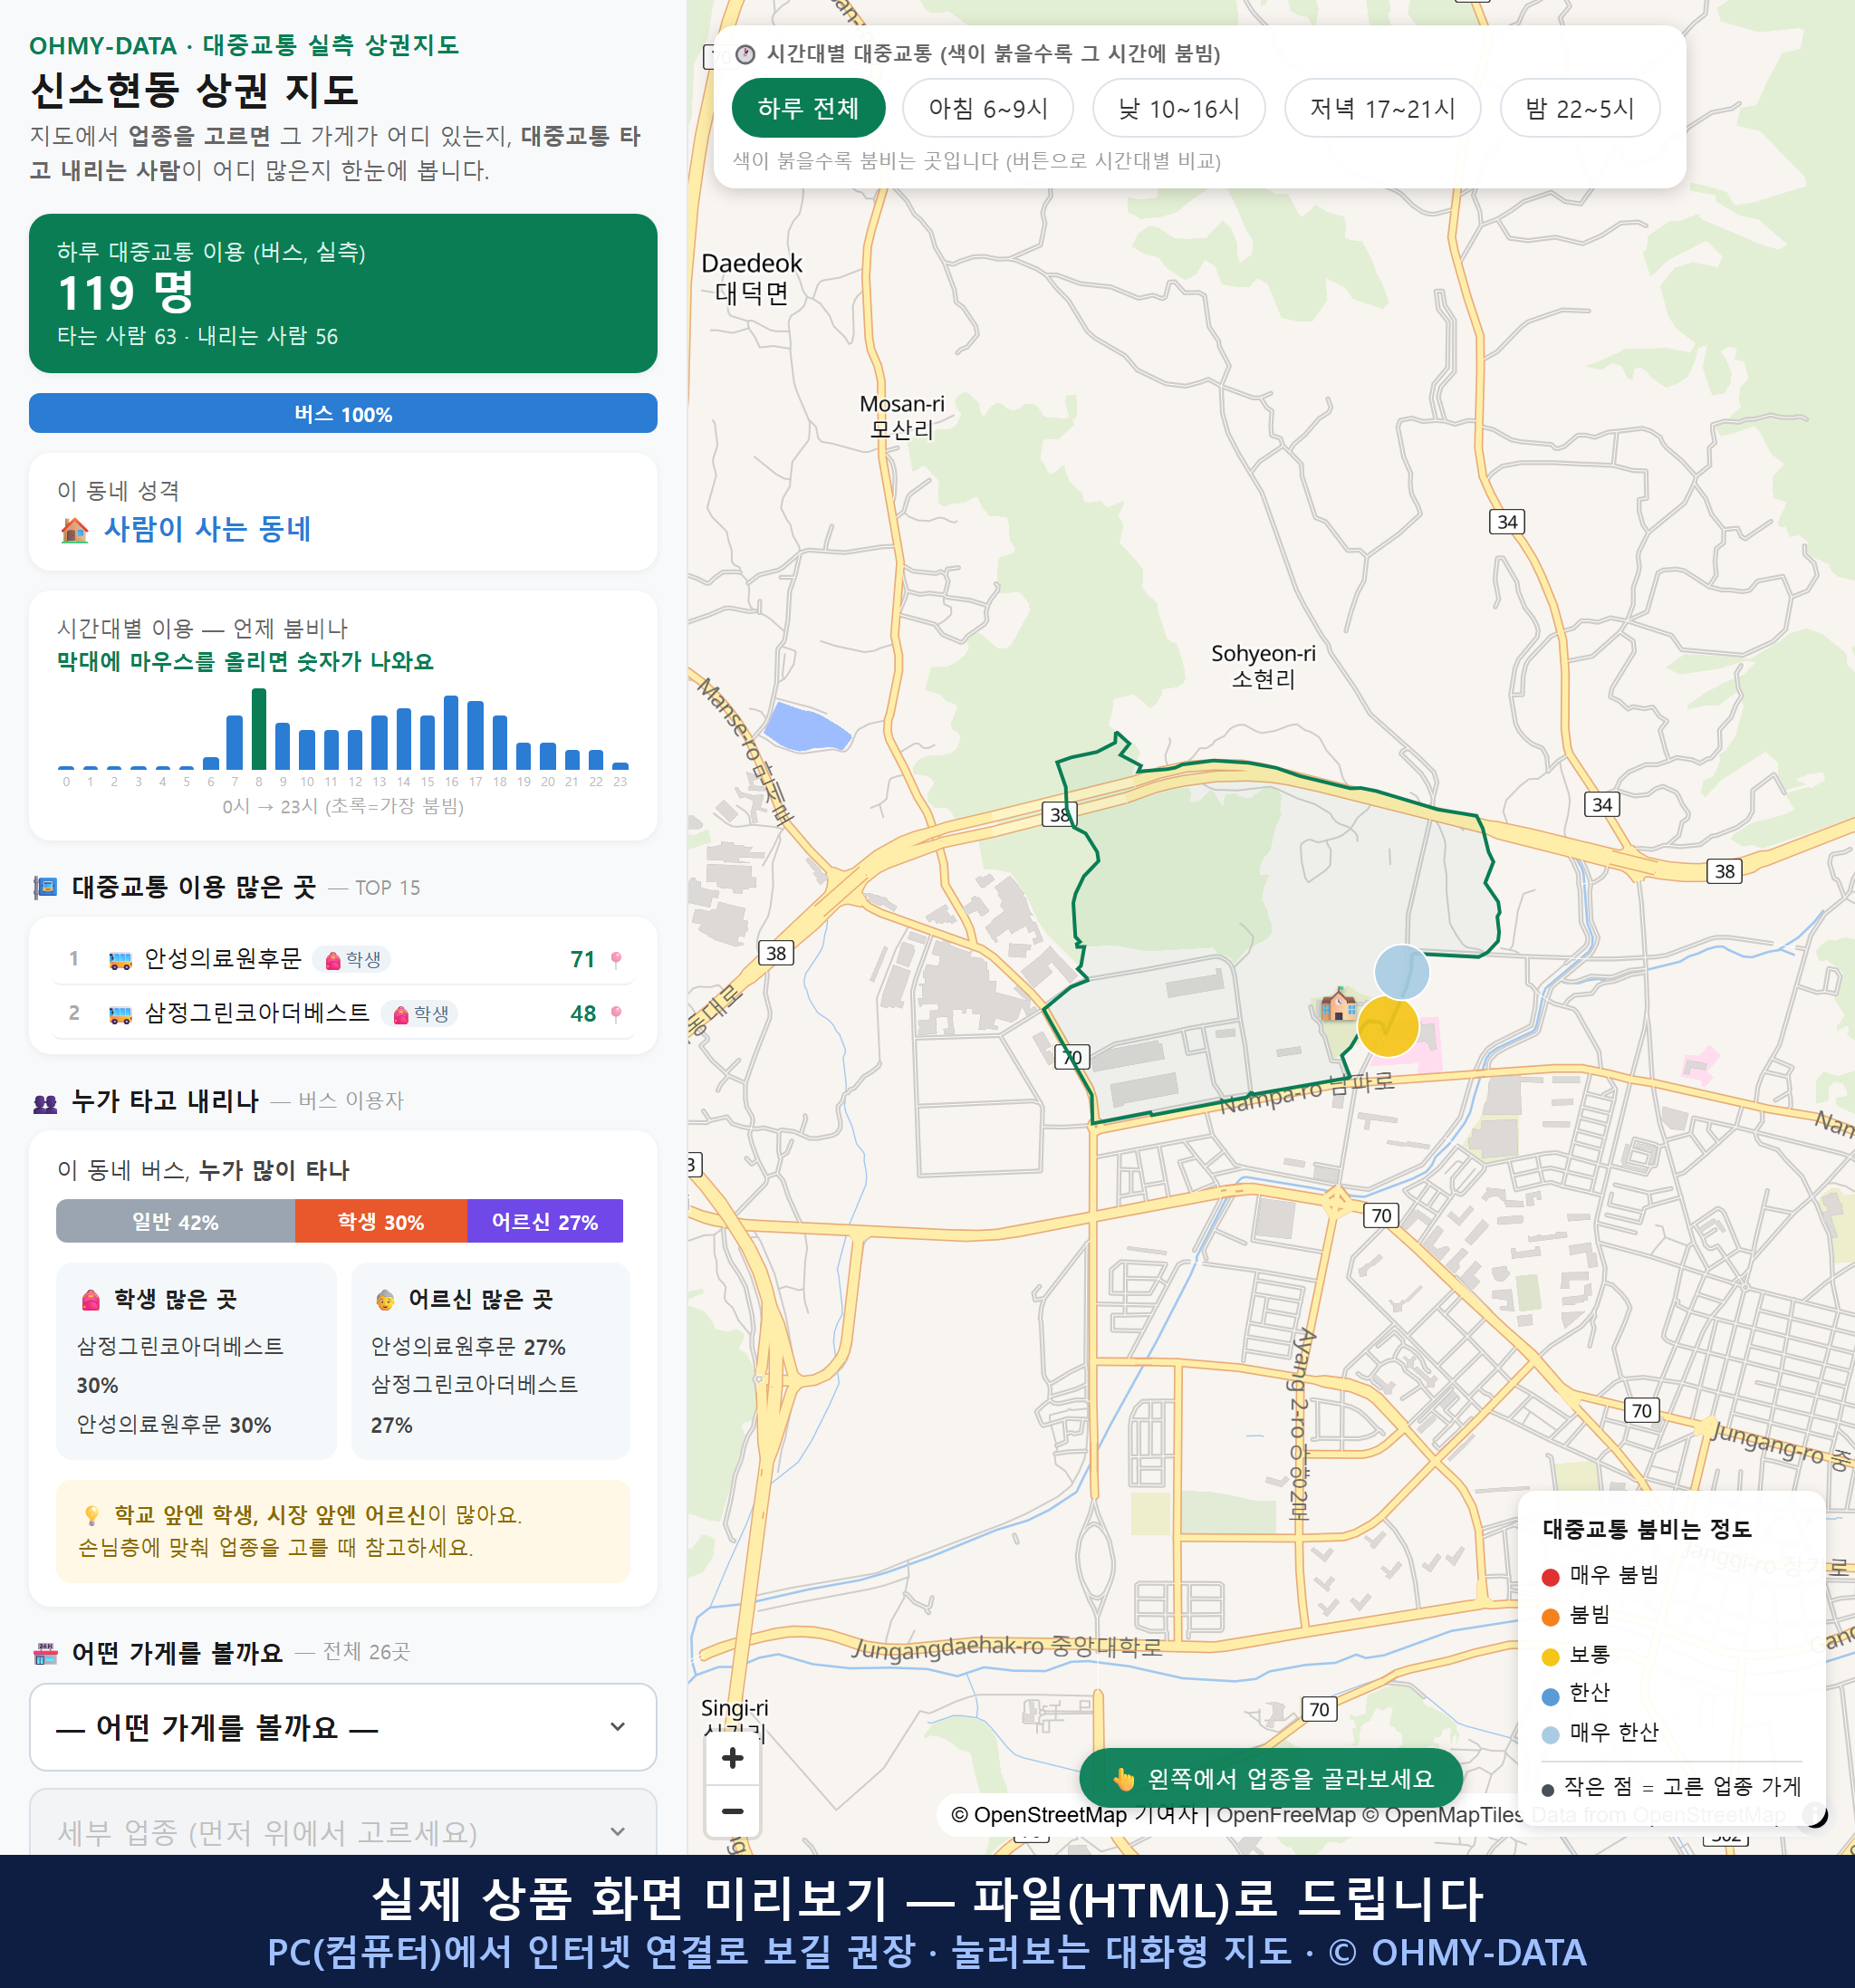The height and width of the screenshot is (1988, 1855).
Task: Click the elder face icon next to 어르신 많은 곳
Action: [x=385, y=1300]
